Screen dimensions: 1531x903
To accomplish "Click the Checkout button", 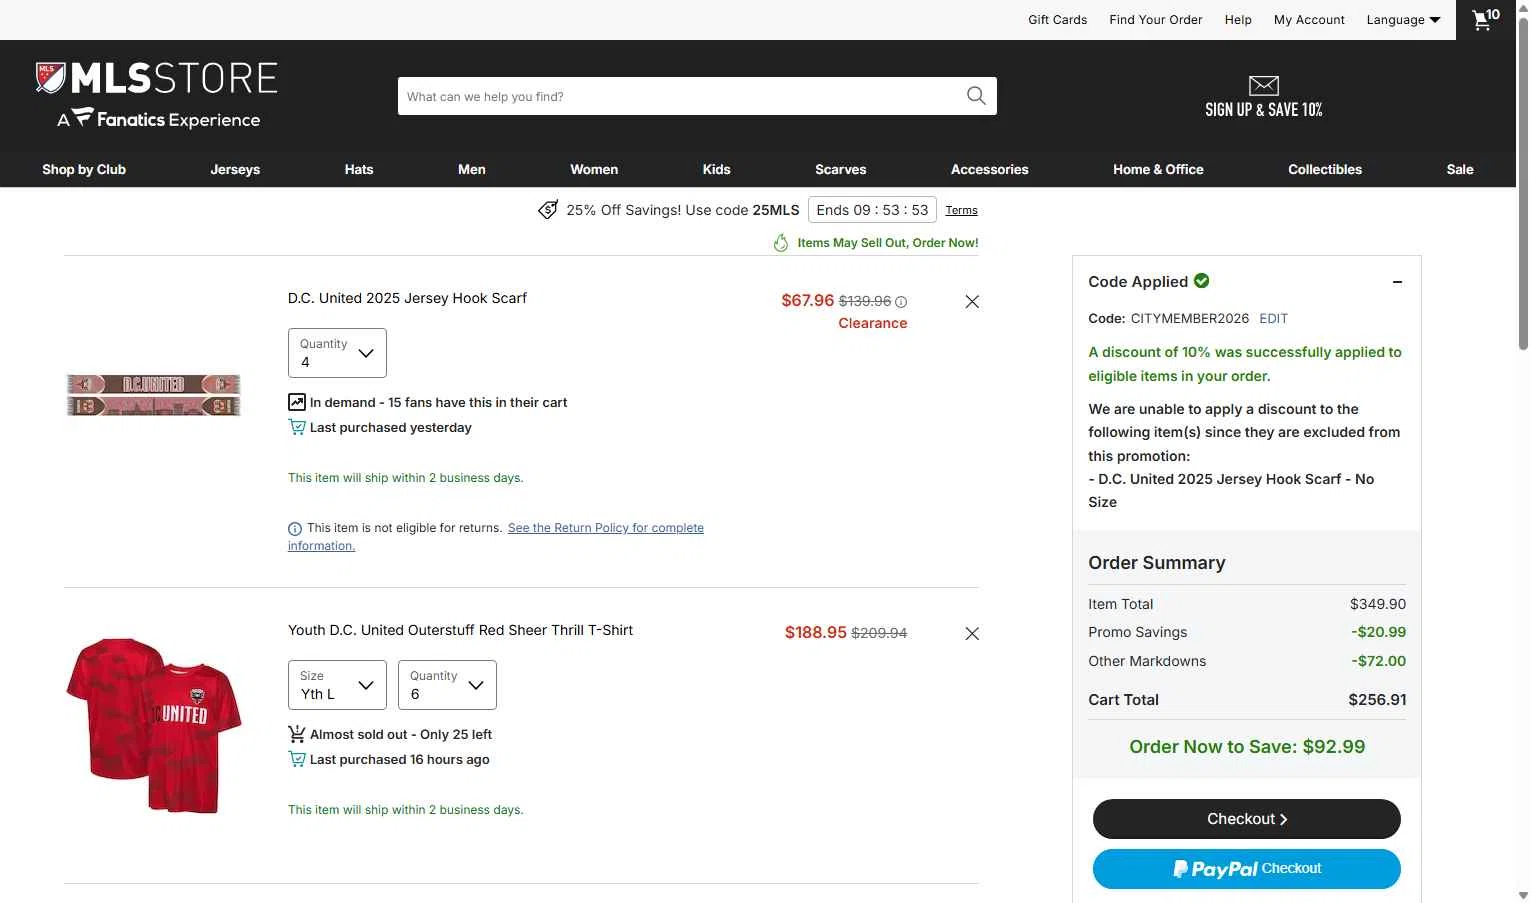I will pos(1247,819).
